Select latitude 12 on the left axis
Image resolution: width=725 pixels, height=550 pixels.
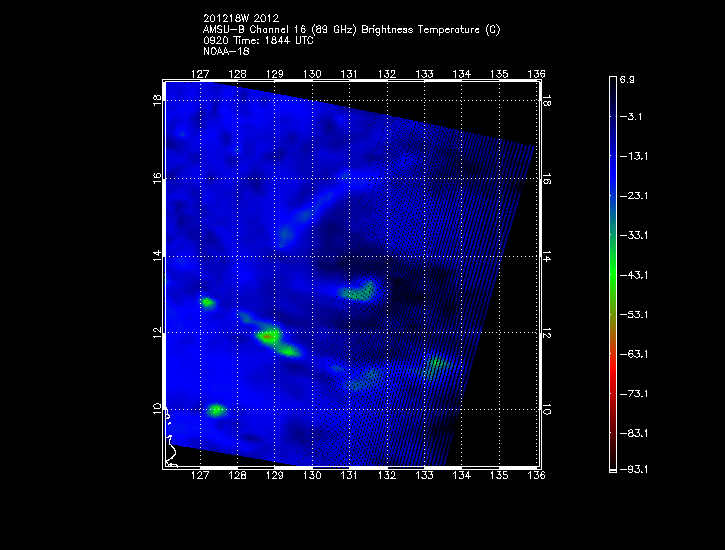click(157, 332)
